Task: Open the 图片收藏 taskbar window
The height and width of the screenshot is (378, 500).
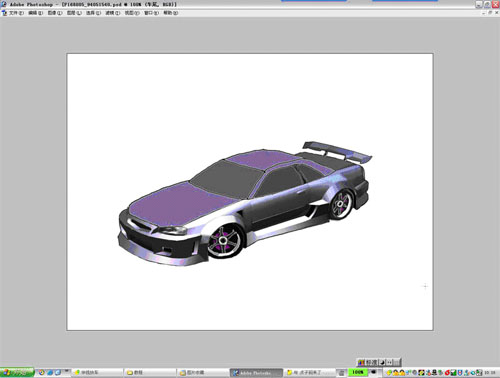Action: click(x=203, y=373)
